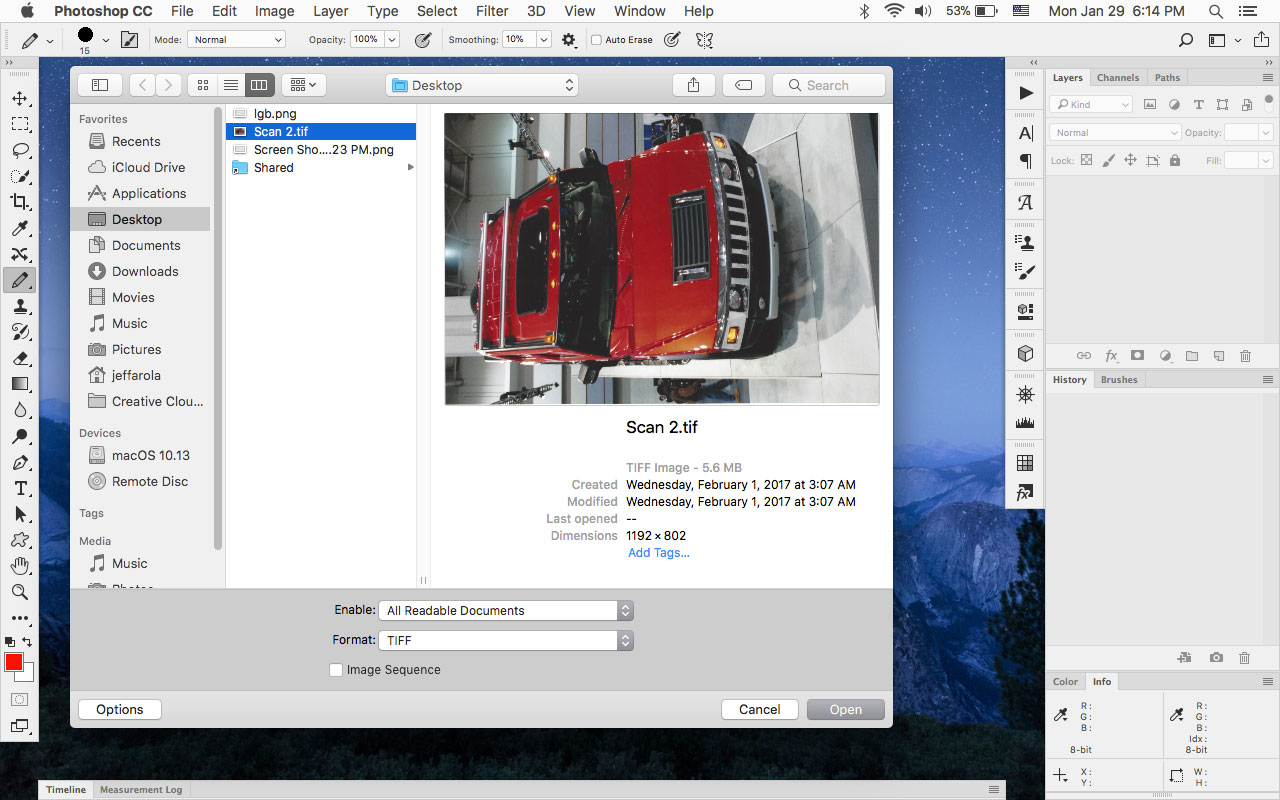The height and width of the screenshot is (800, 1280).
Task: Select the Gradient tool
Action: coord(20,385)
